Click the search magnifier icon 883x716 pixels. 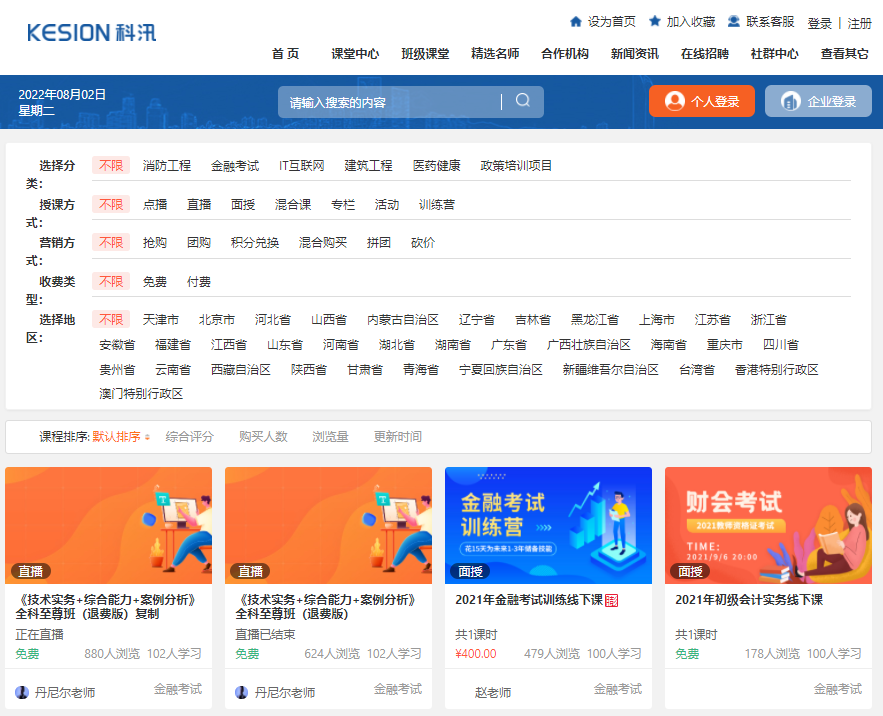(x=521, y=101)
